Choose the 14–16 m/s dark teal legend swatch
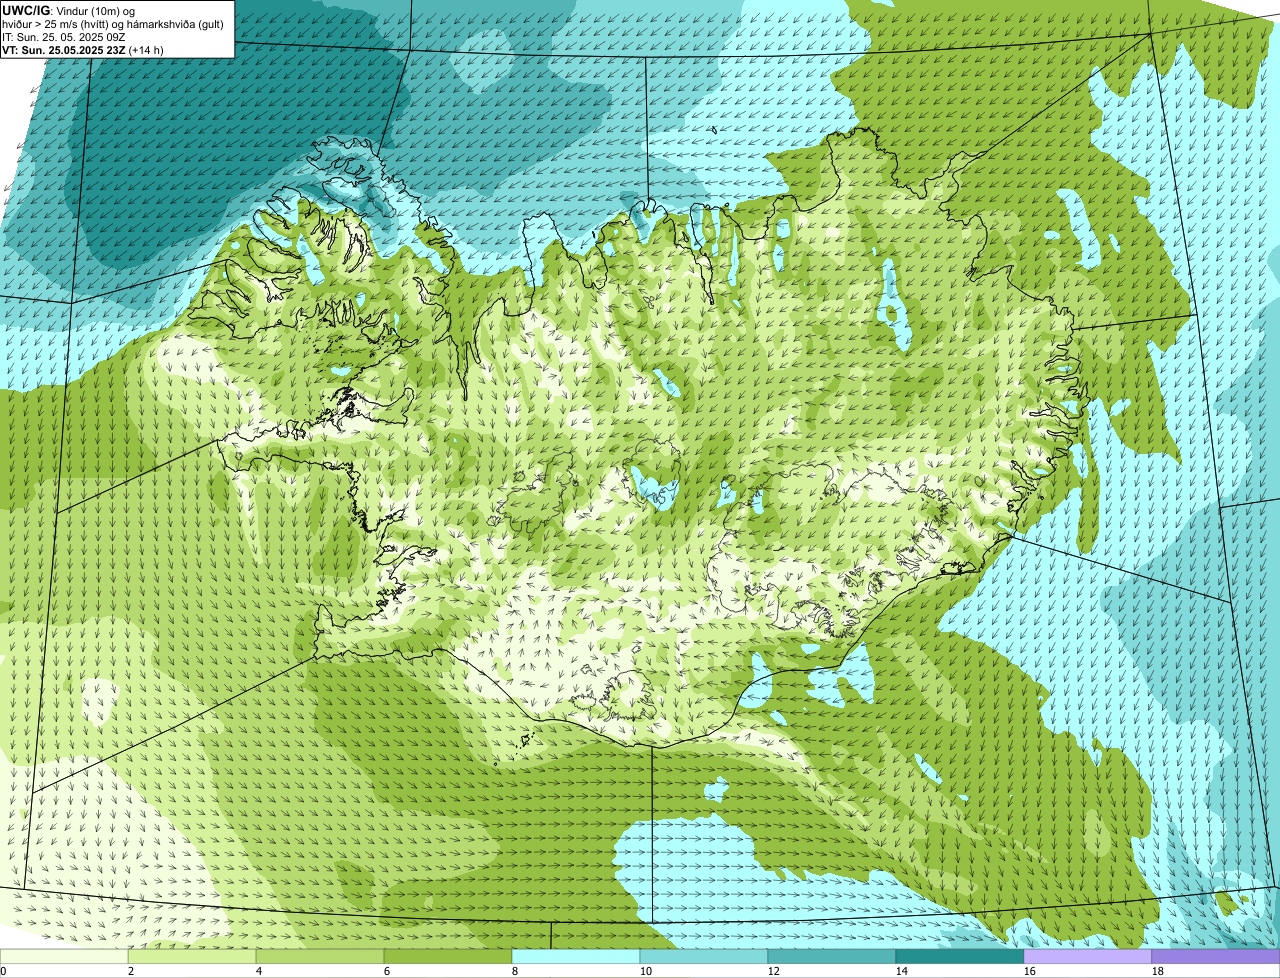The width and height of the screenshot is (1280, 978). pos(960,956)
